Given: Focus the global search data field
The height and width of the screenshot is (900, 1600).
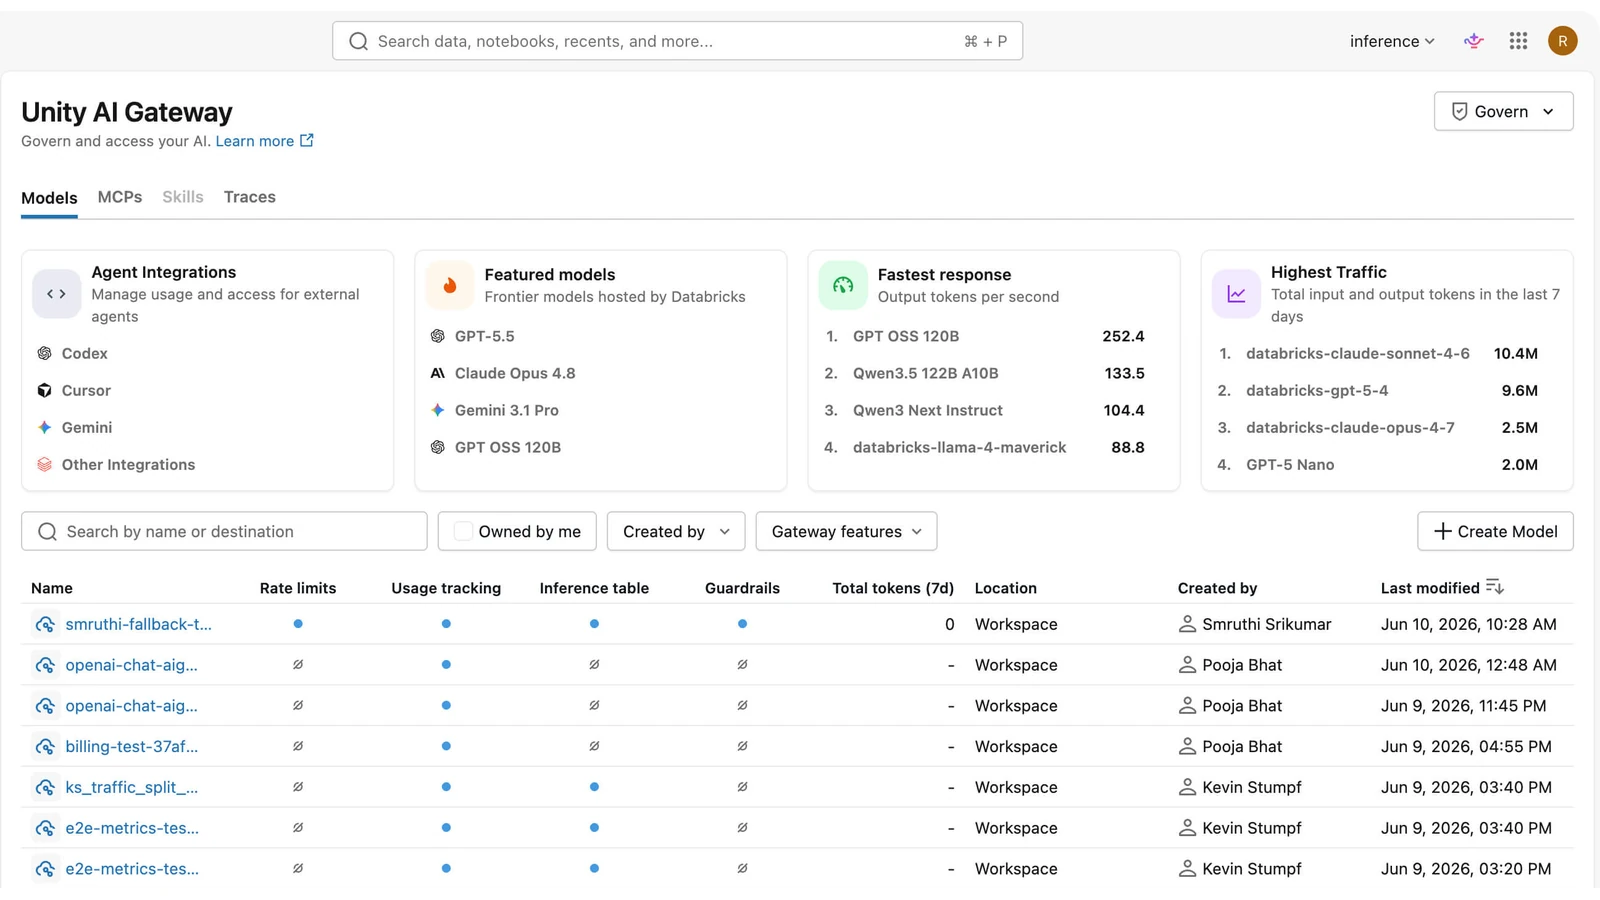Looking at the screenshot, I should pyautogui.click(x=677, y=42).
